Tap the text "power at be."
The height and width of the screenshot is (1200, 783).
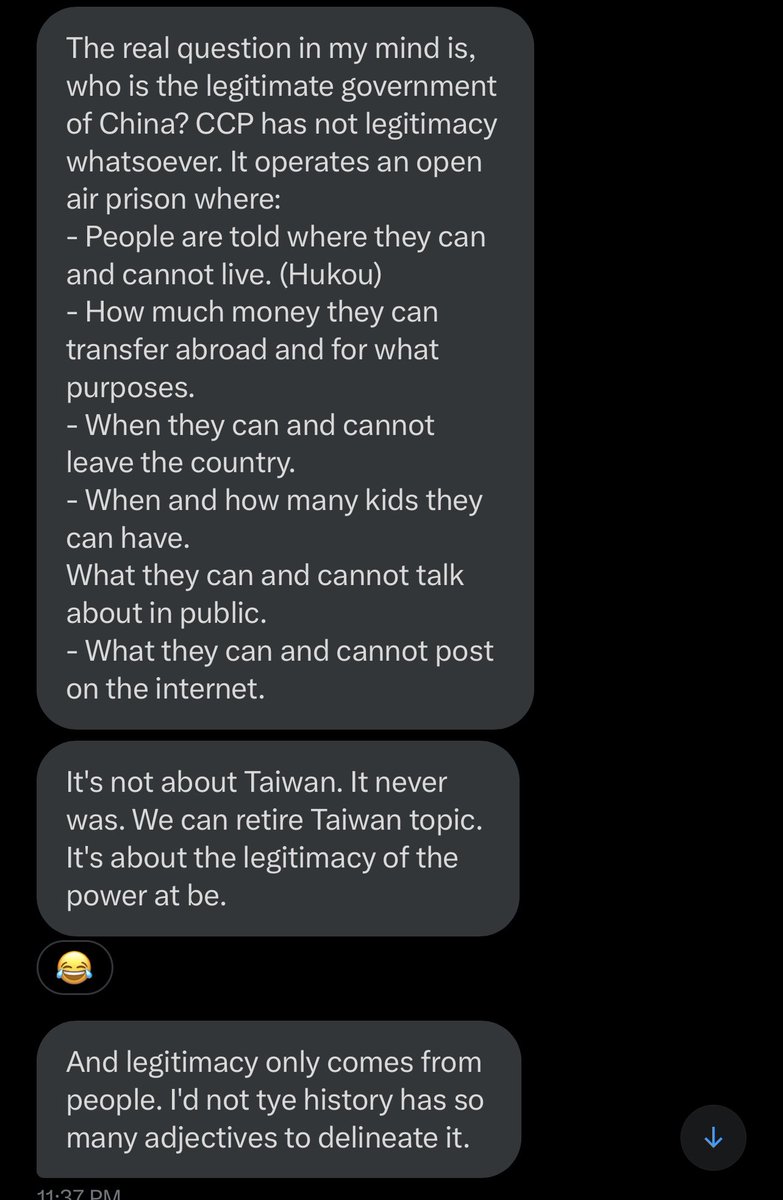pos(147,896)
